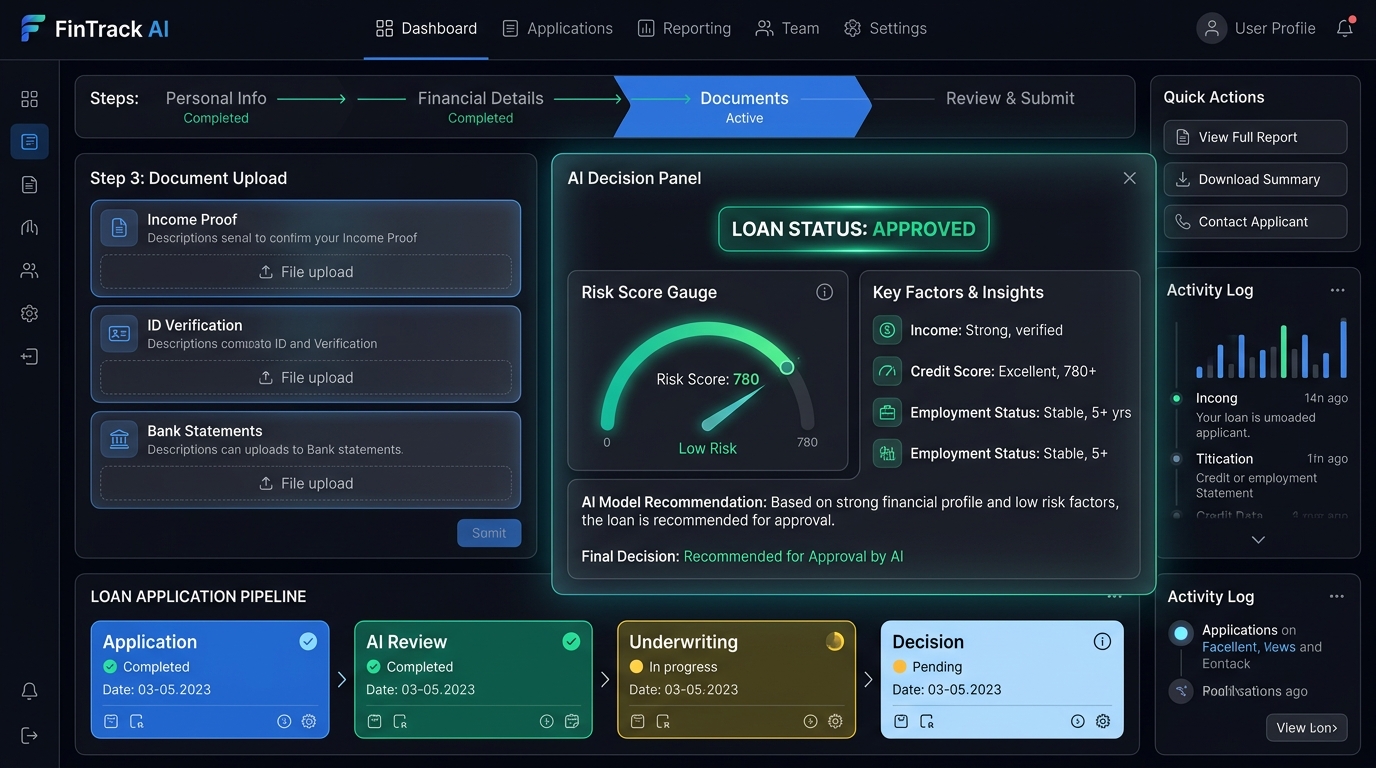The height and width of the screenshot is (768, 1376).
Task: Click the briefcase icon beside Stable, 5+ yrs
Action: 887,412
